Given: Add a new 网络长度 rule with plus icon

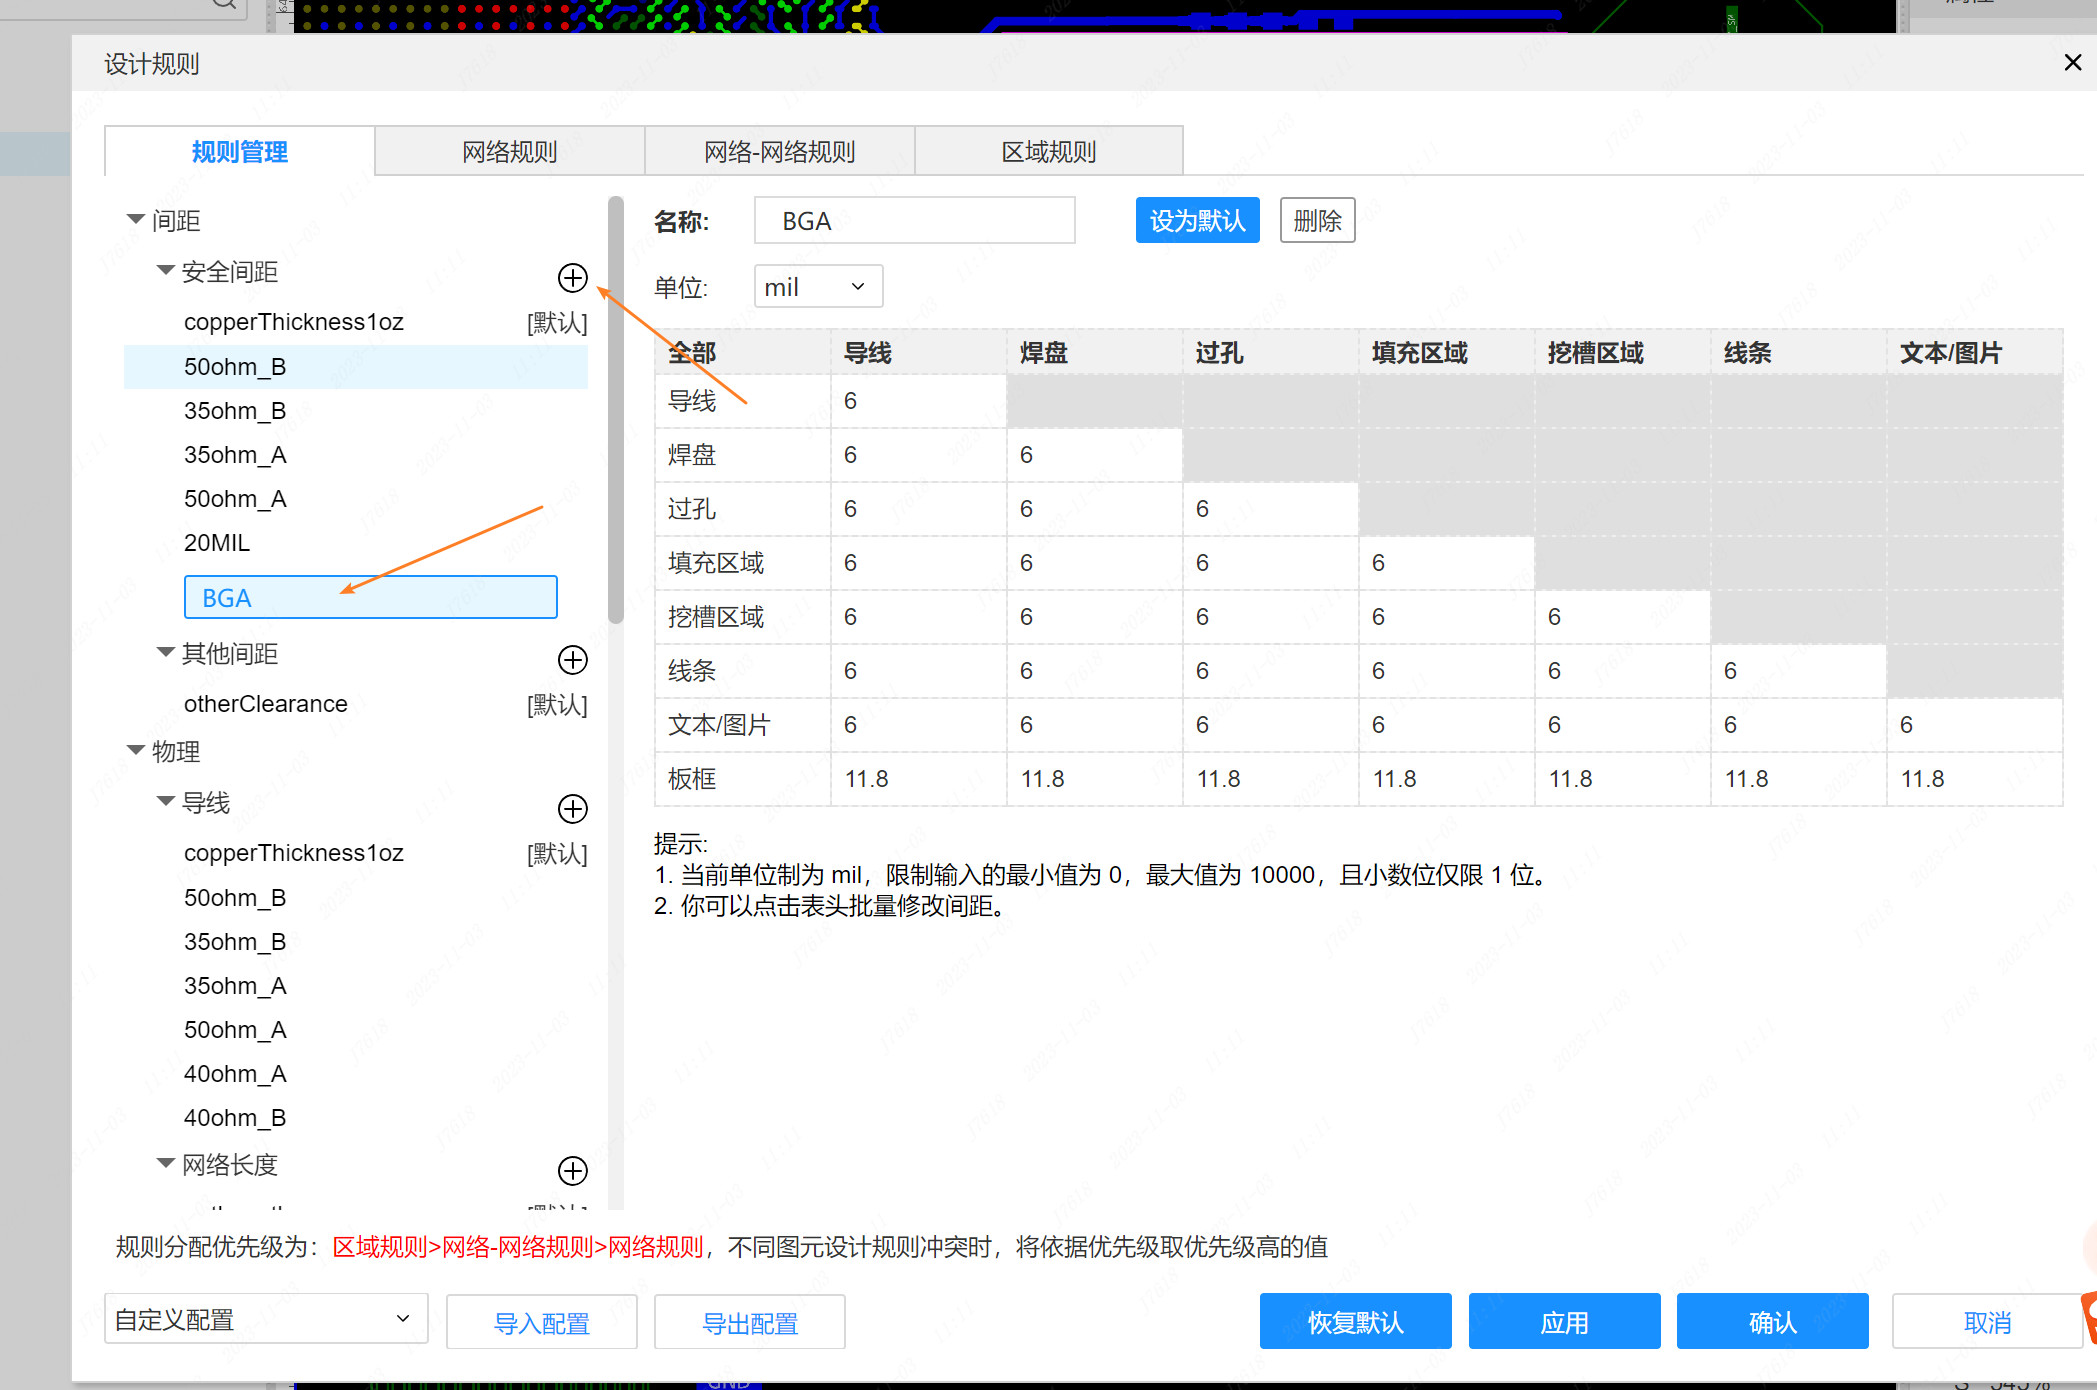Looking at the screenshot, I should pyautogui.click(x=572, y=1171).
